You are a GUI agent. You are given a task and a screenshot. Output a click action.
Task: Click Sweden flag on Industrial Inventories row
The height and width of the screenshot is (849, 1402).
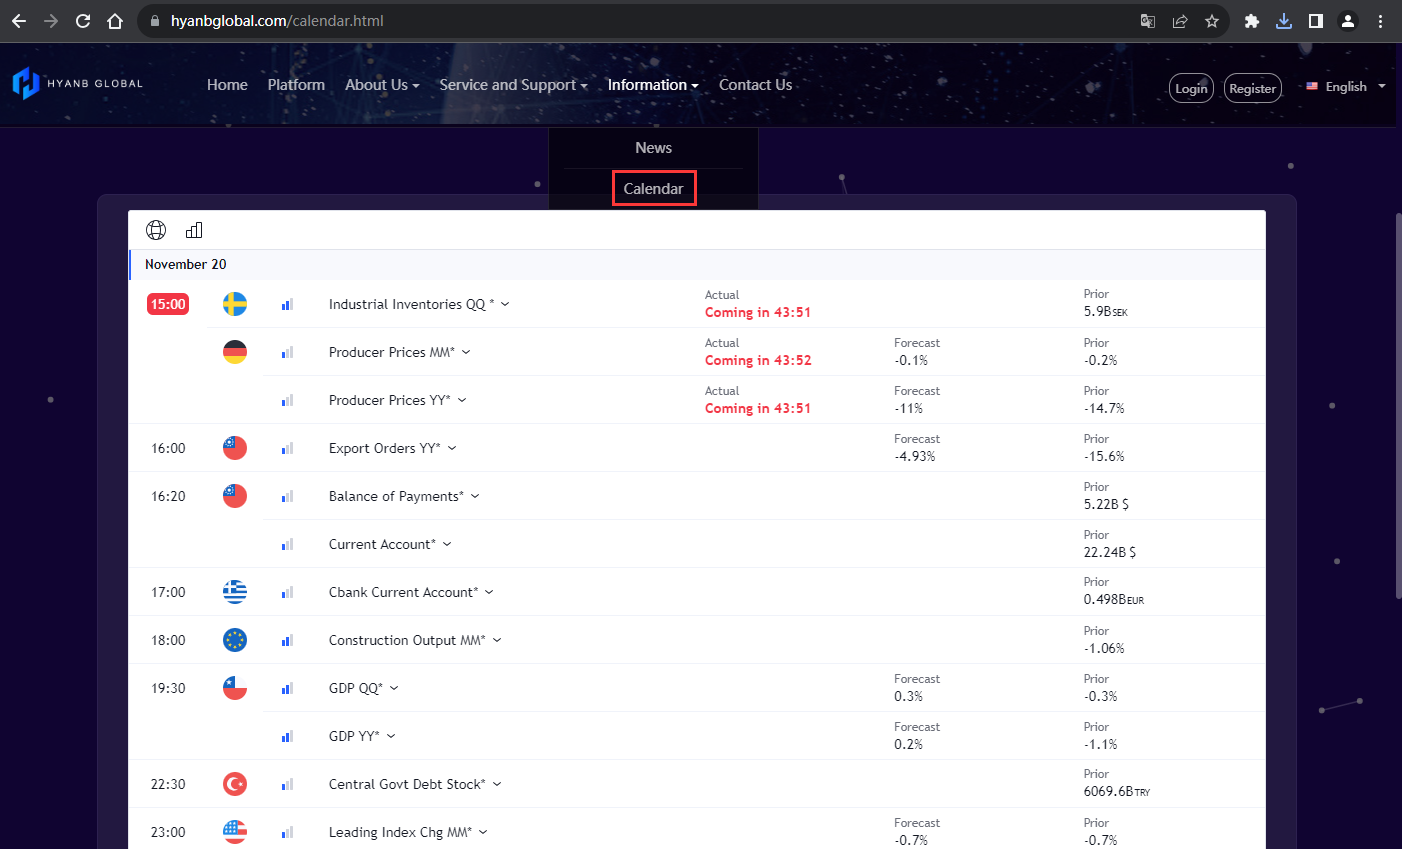[x=235, y=304]
